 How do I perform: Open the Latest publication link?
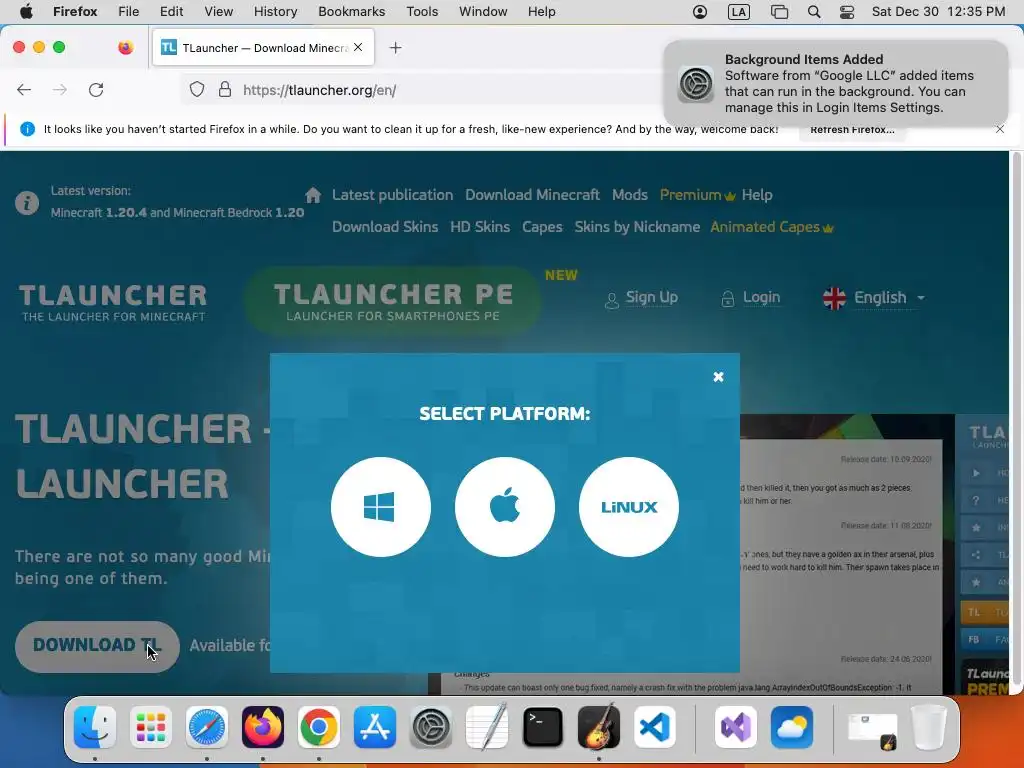tap(392, 195)
